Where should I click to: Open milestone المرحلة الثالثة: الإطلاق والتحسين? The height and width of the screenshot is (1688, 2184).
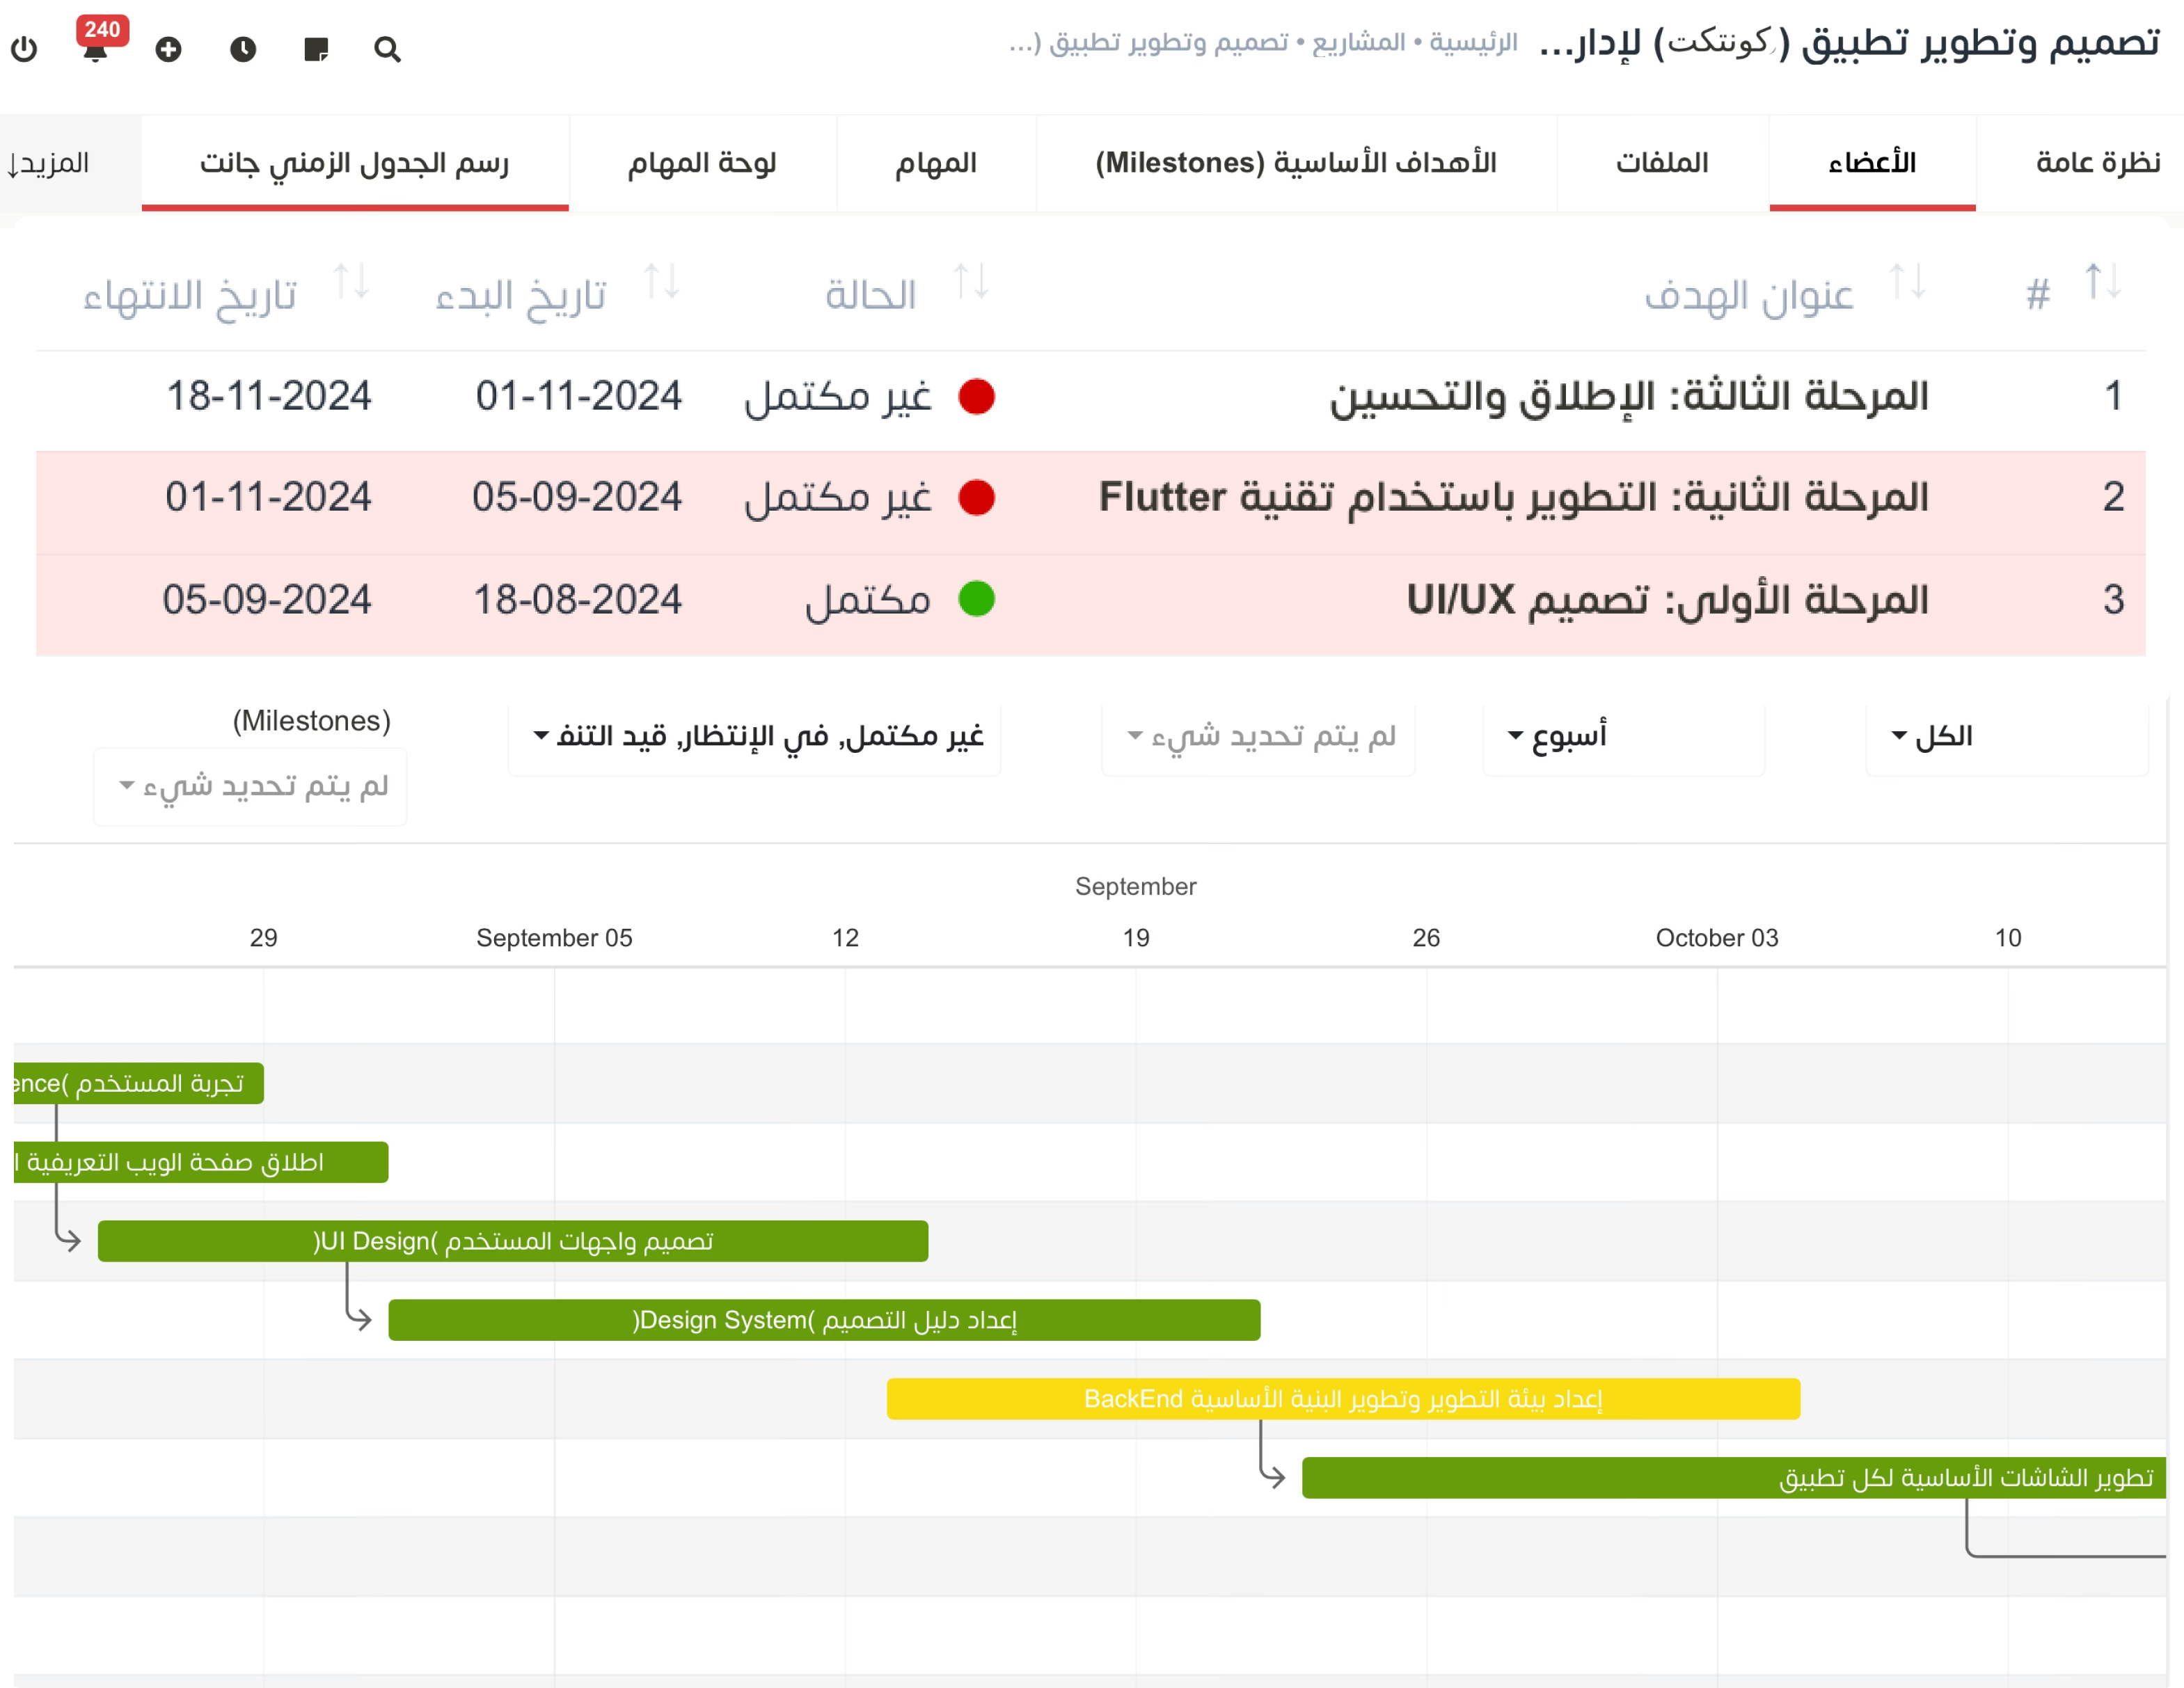(x=1628, y=397)
